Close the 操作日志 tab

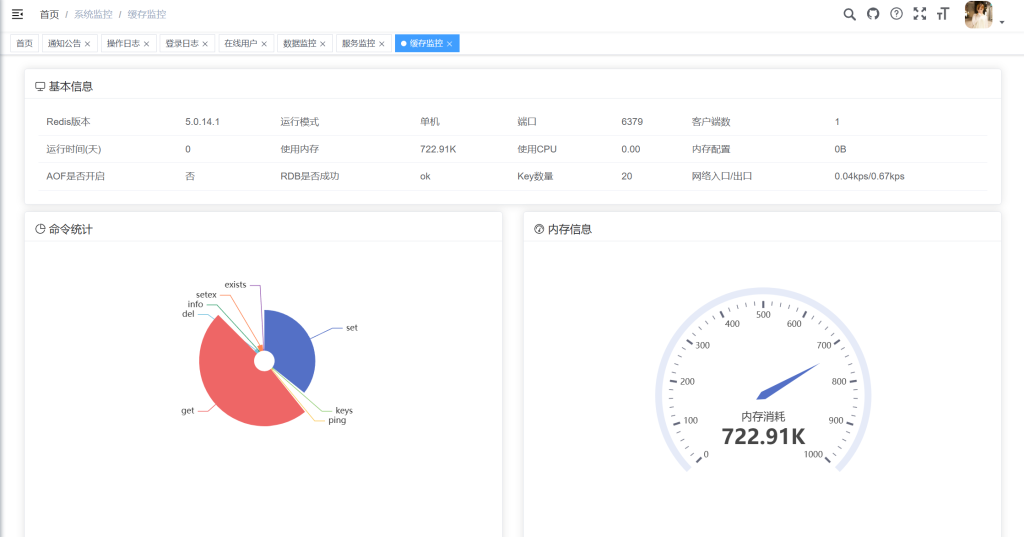click(x=147, y=44)
